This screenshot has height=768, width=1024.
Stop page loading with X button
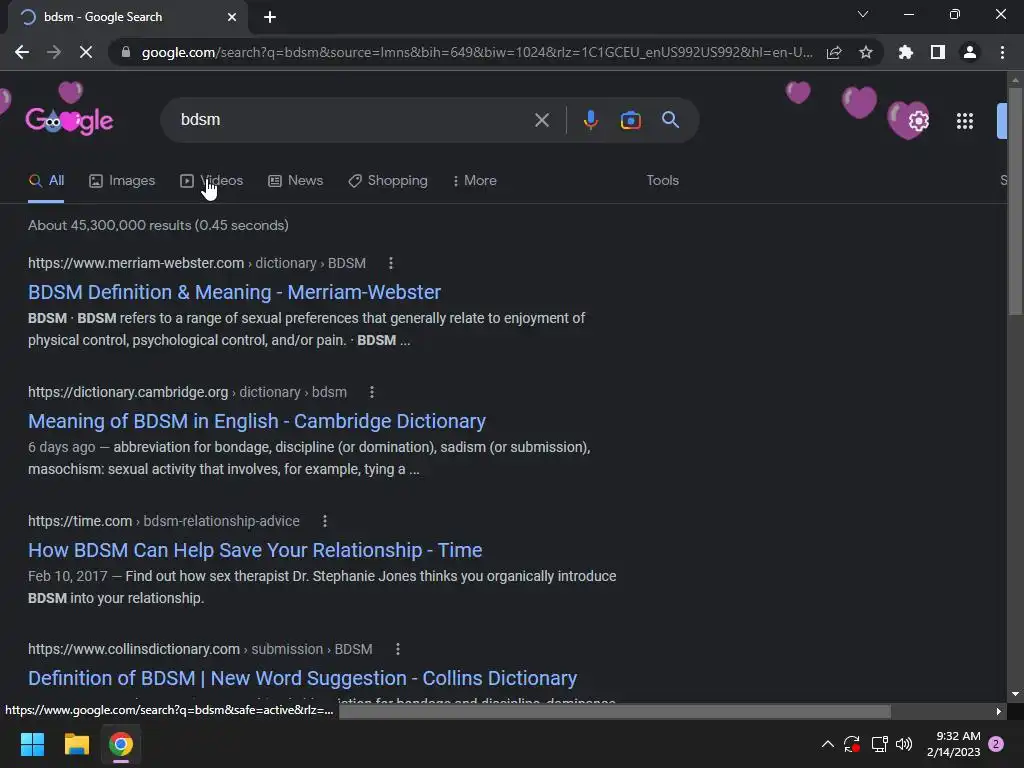(x=86, y=52)
